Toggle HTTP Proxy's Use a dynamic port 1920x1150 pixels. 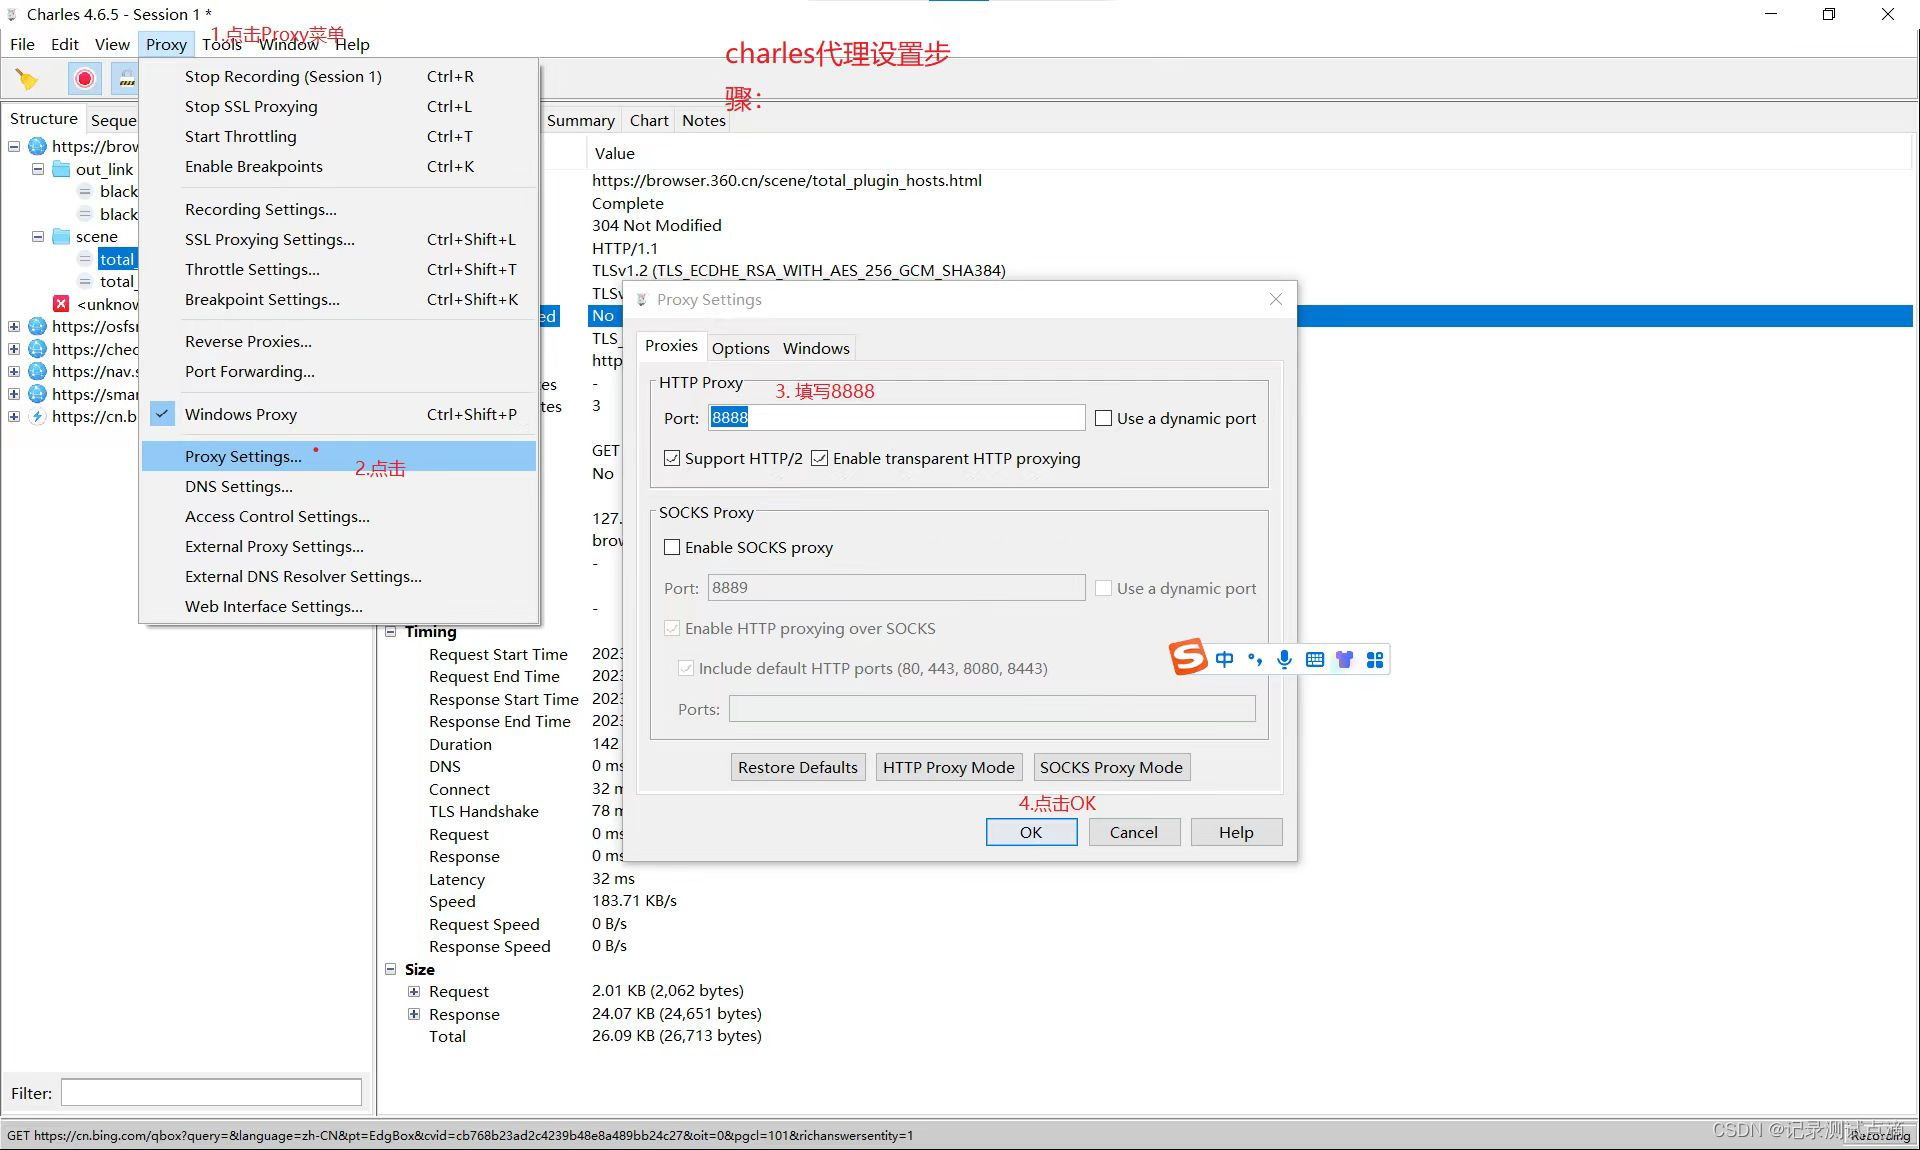coord(1103,418)
